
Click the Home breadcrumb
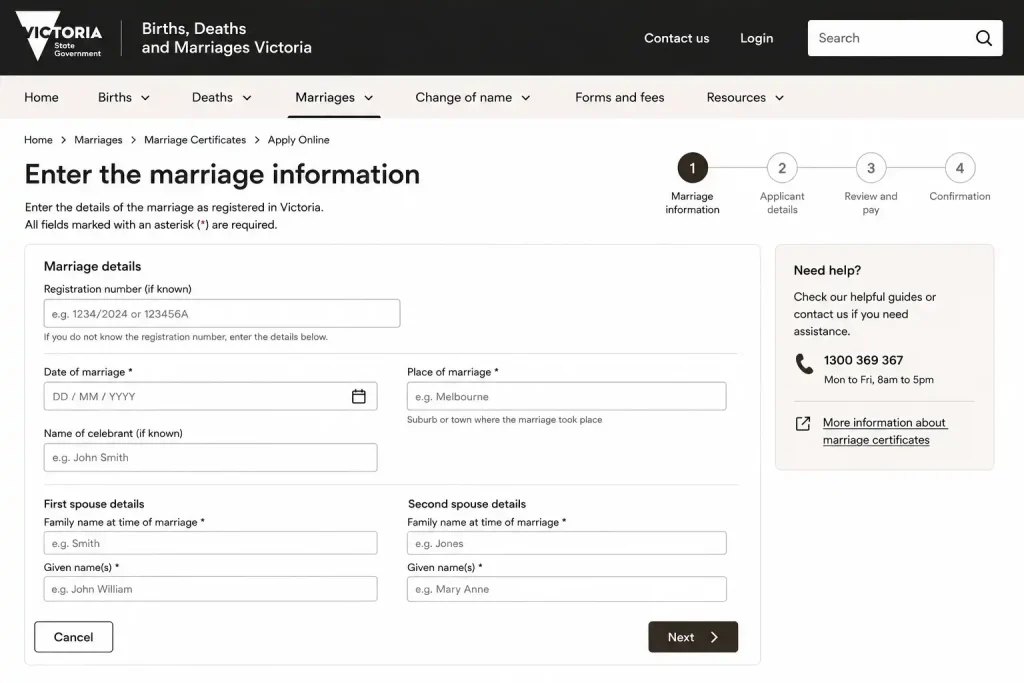tap(38, 140)
